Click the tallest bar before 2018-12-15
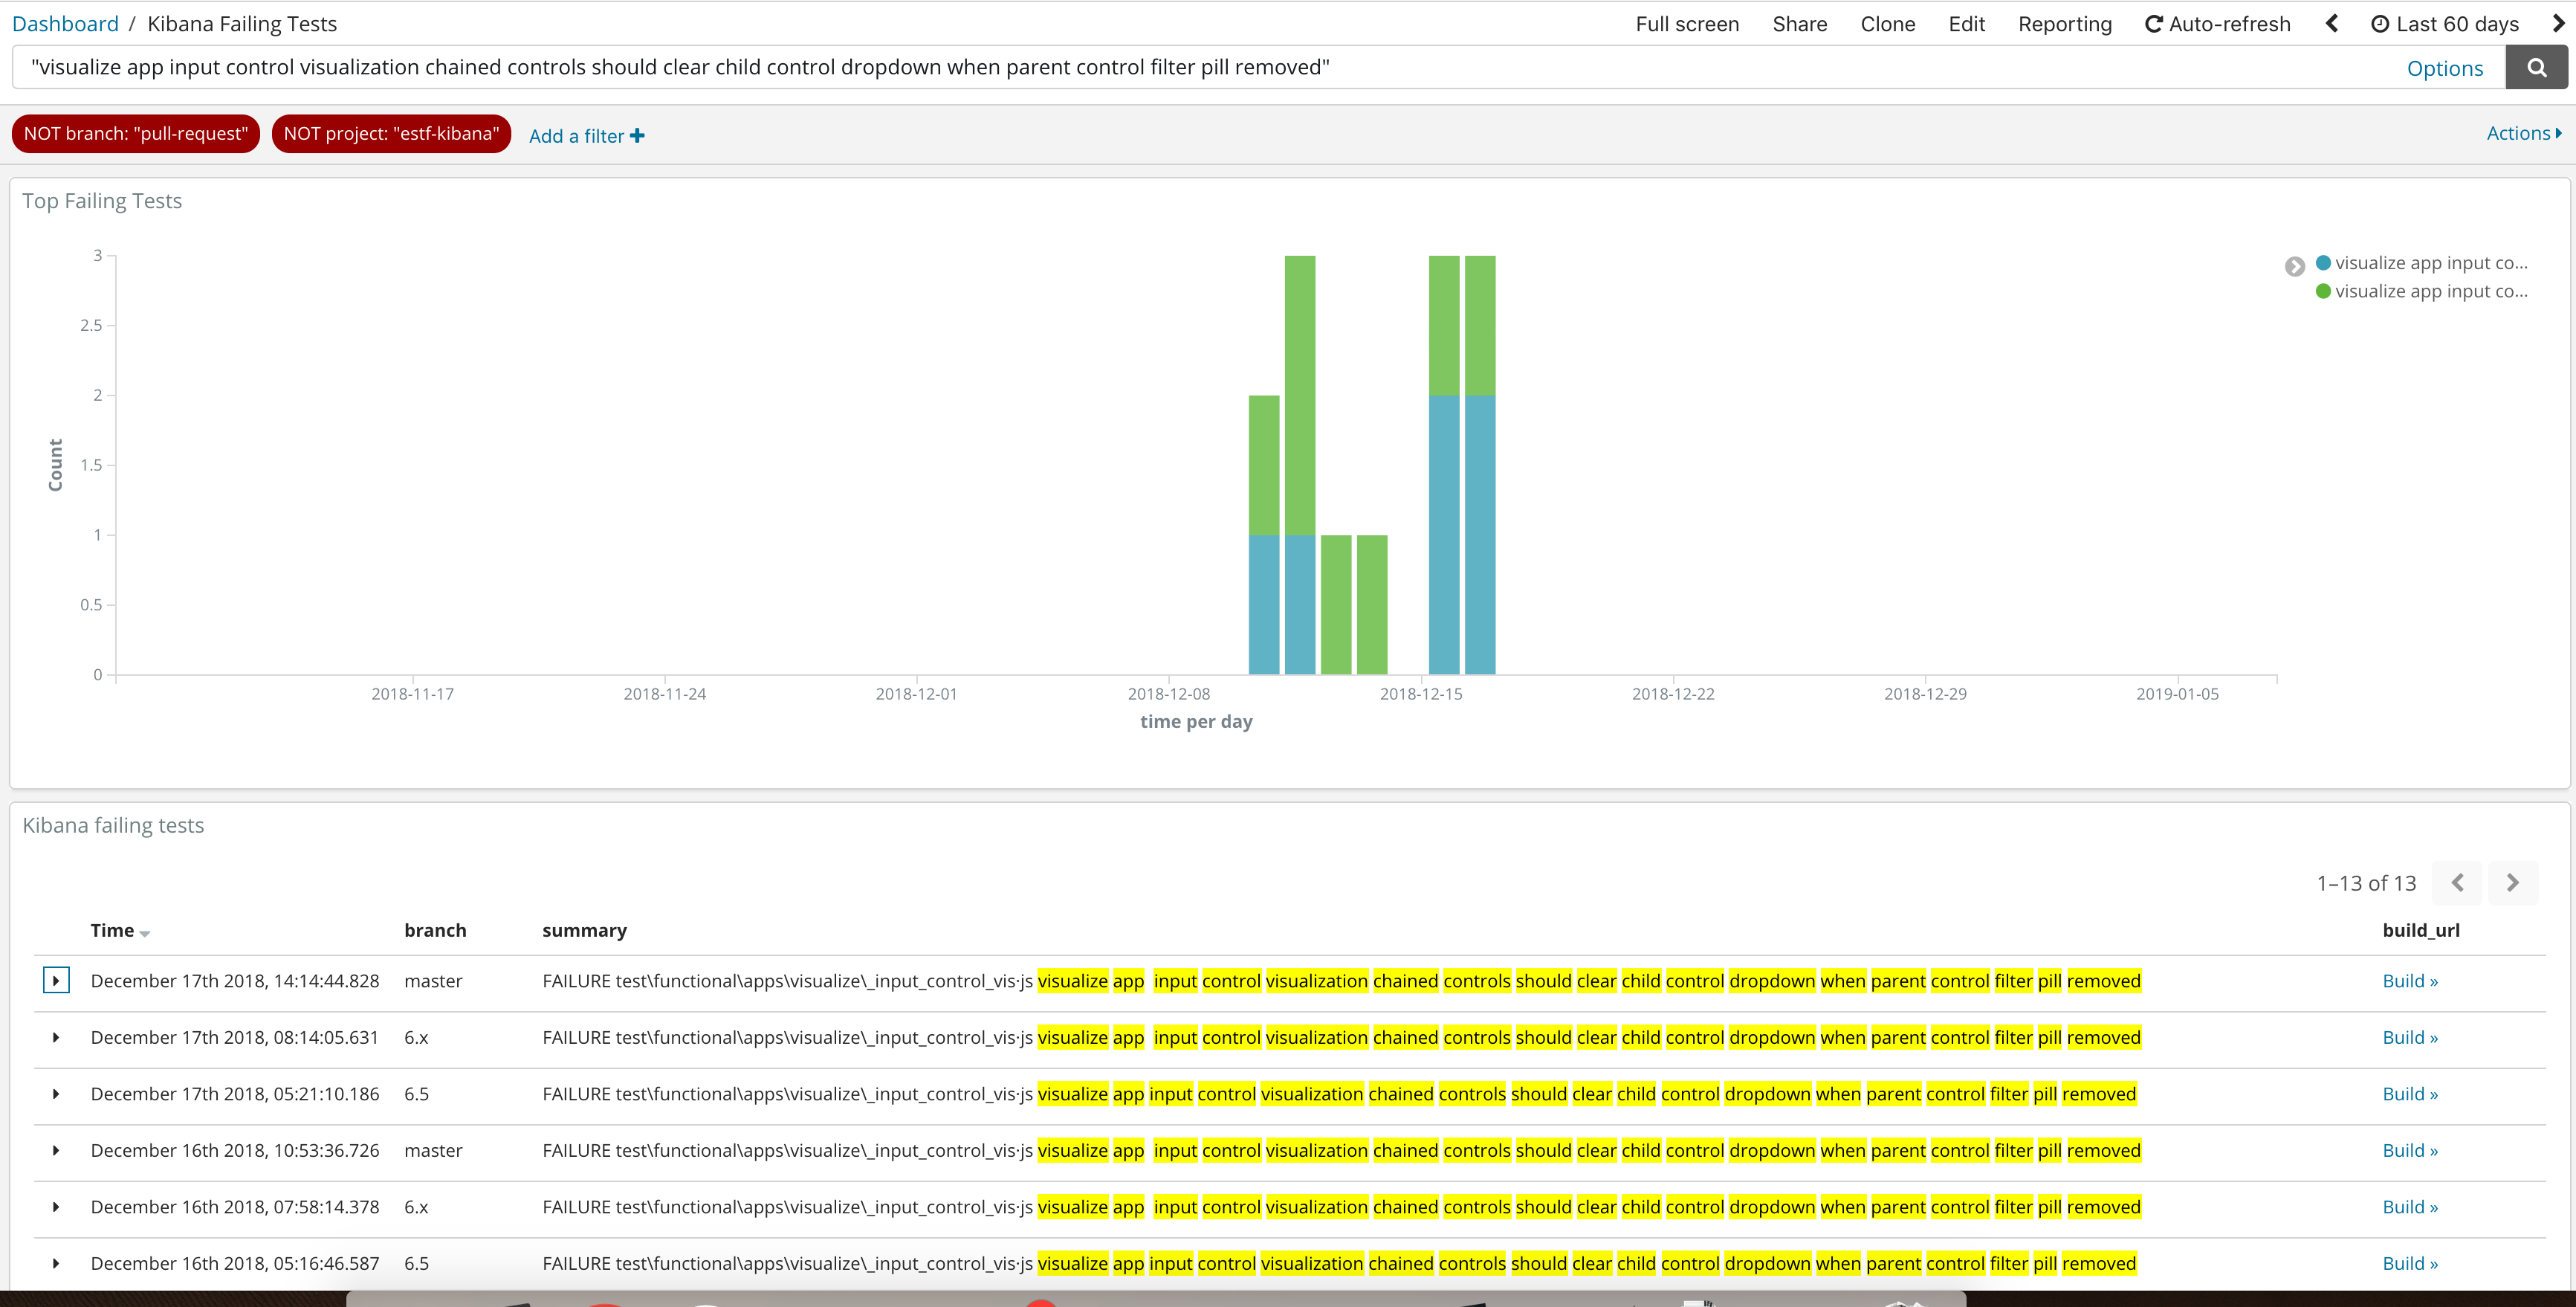Viewport: 2576px width, 1307px height. 1300,465
